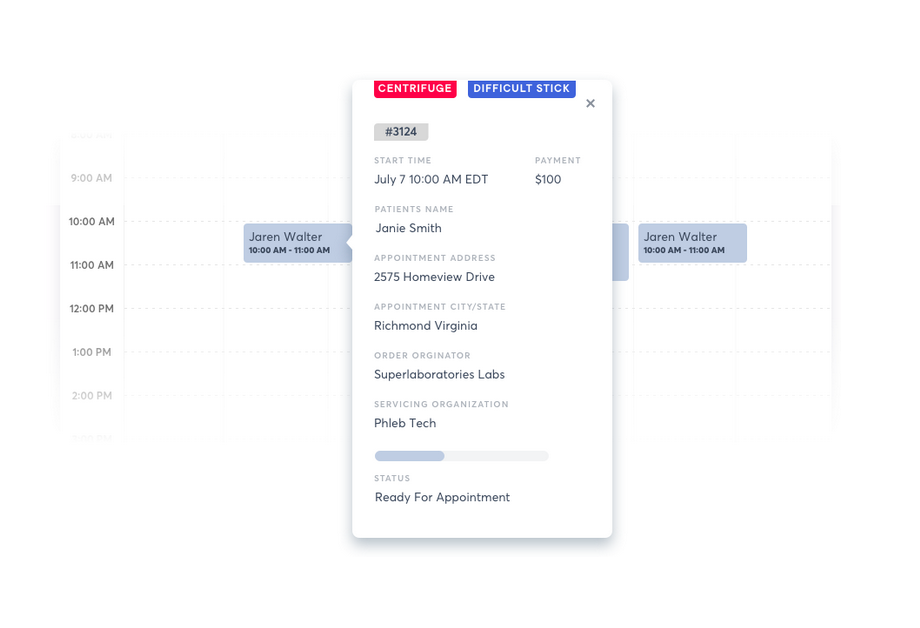The height and width of the screenshot is (628, 920).
Task: Click the Ready For Appointment status
Action: 442,497
